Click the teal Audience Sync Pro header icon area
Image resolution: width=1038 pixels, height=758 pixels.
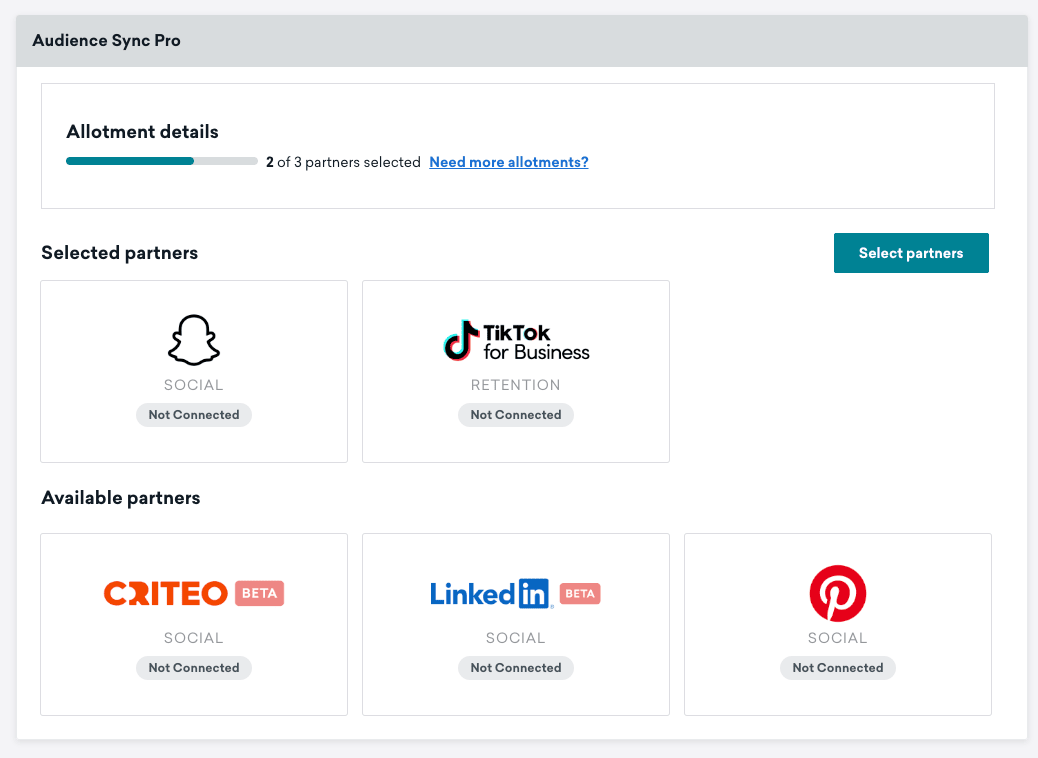pyautogui.click(x=106, y=41)
